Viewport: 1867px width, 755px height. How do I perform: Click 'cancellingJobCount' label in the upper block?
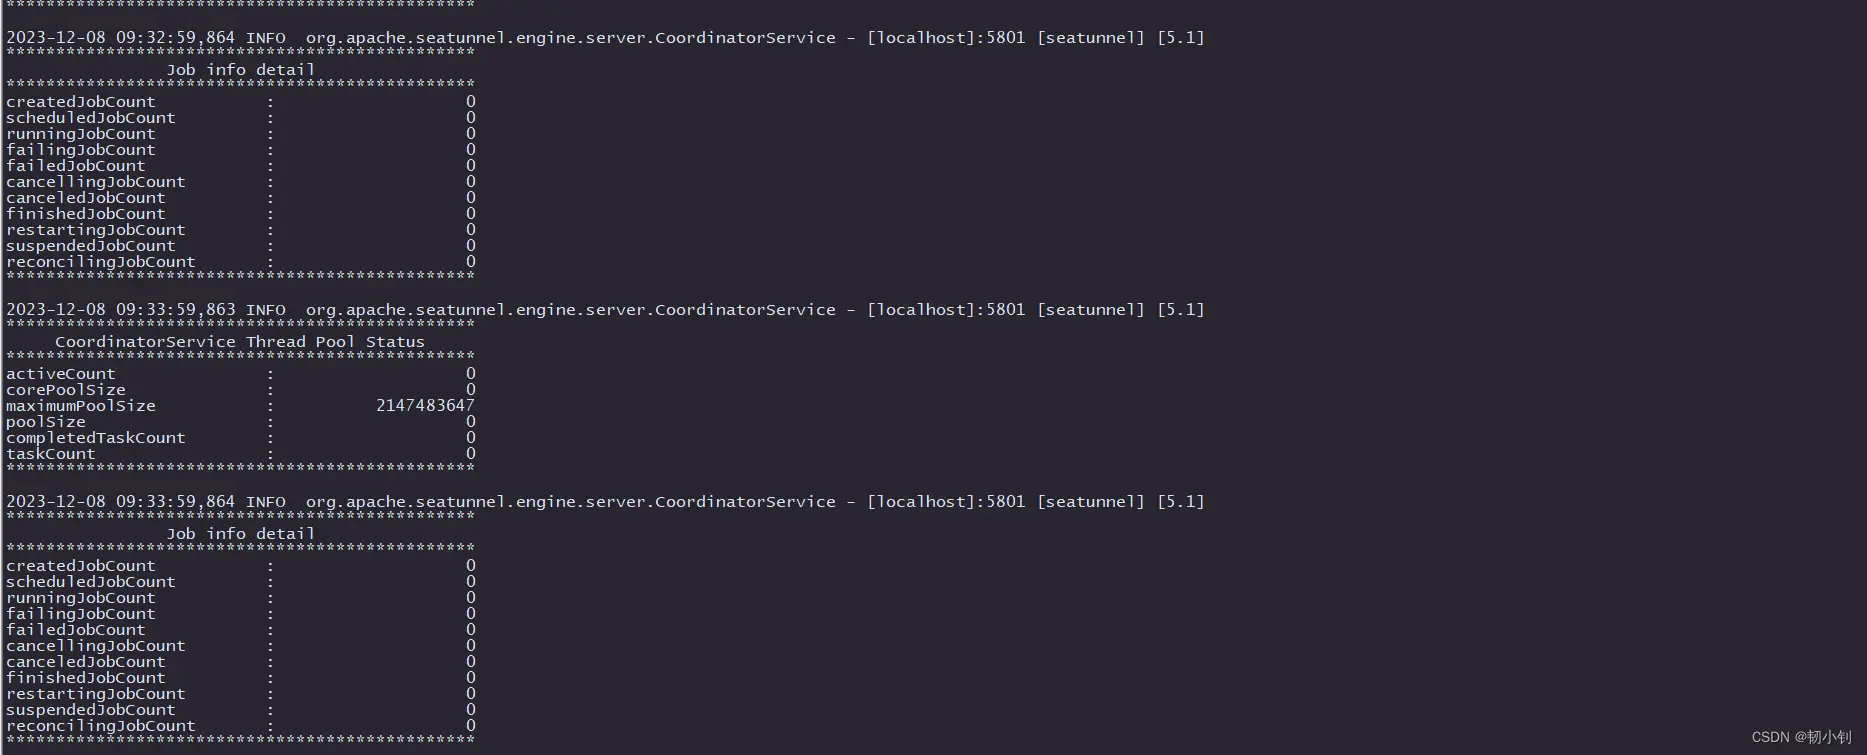tap(96, 182)
